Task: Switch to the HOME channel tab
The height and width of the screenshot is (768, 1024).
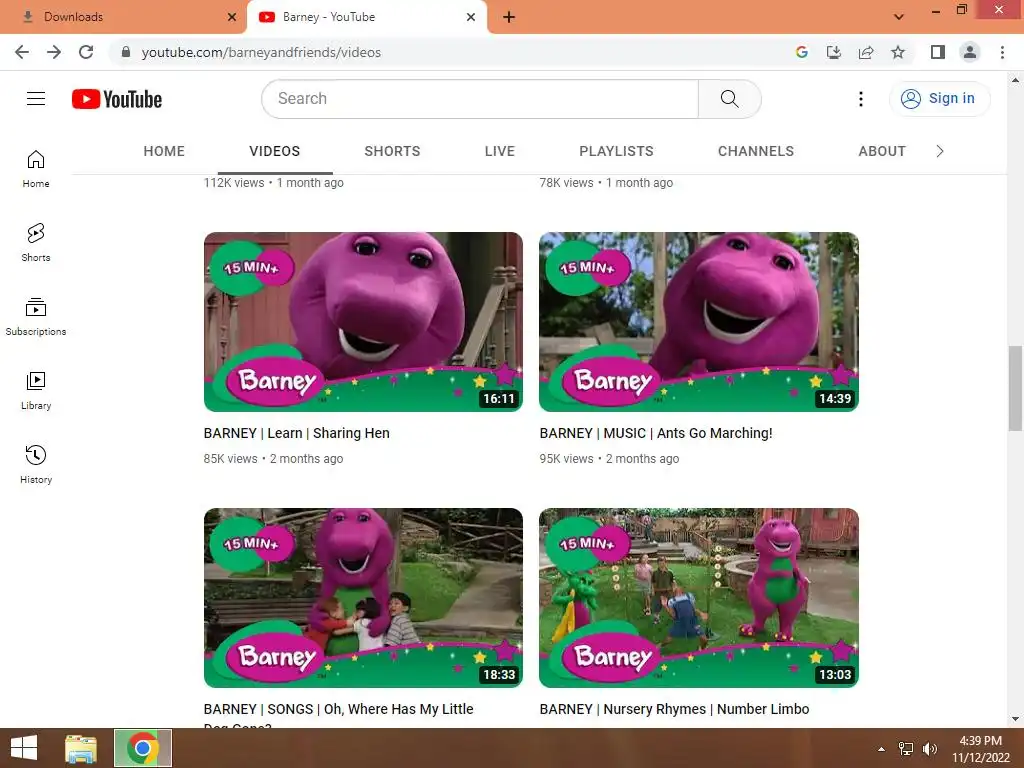Action: [164, 152]
